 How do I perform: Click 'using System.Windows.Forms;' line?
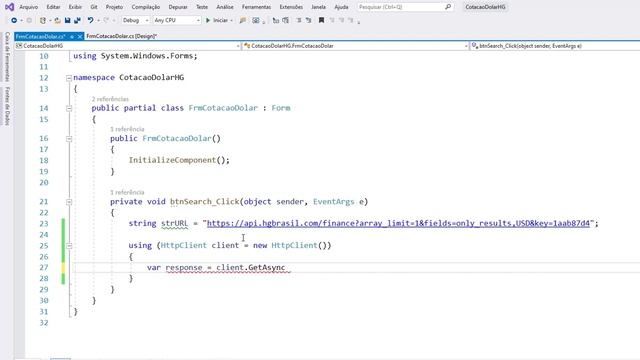coord(135,56)
